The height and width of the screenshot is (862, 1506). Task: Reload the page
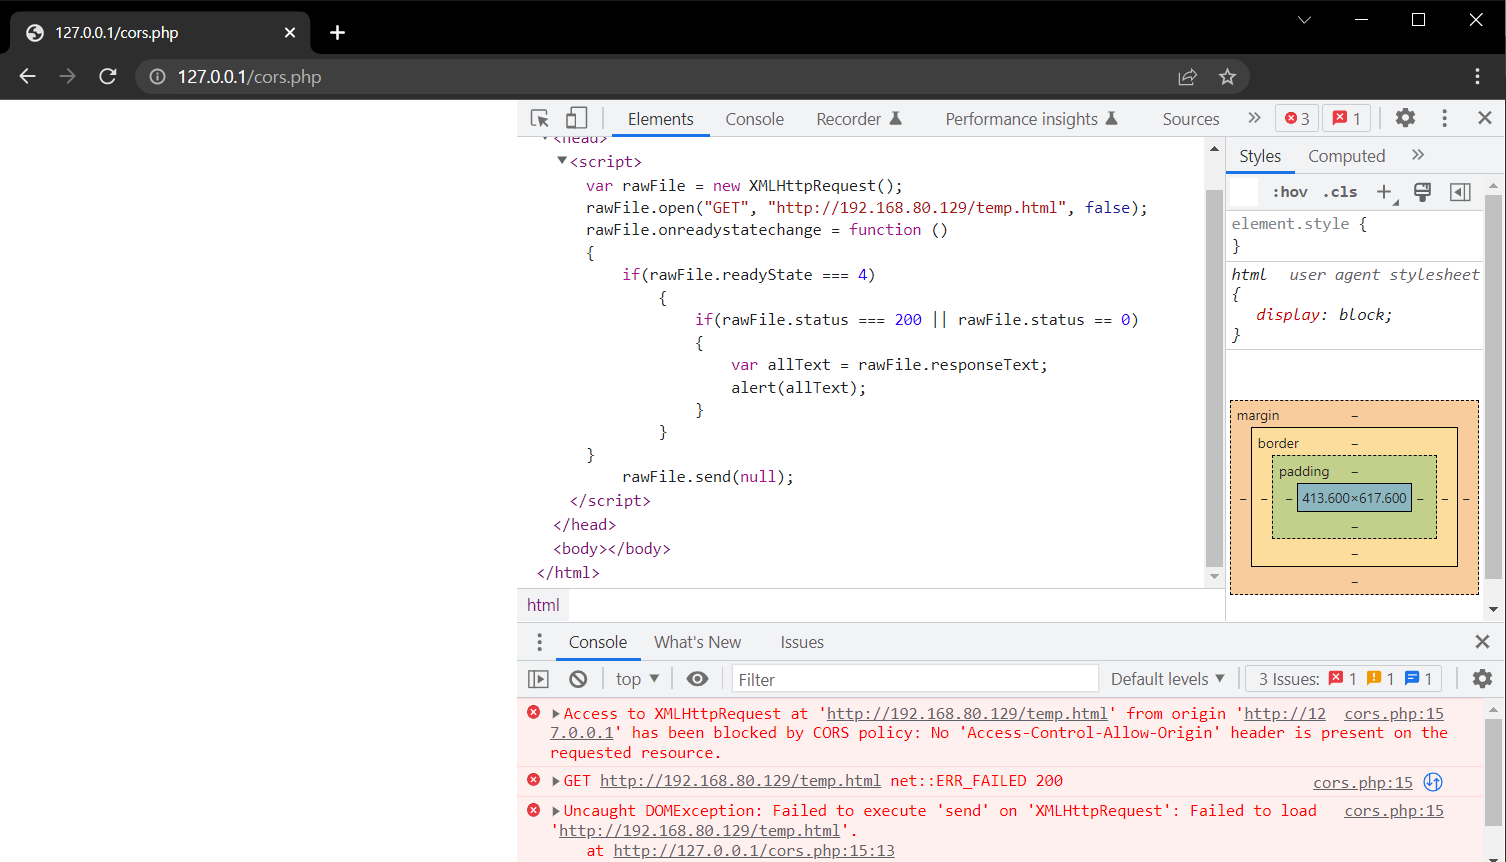[x=108, y=76]
